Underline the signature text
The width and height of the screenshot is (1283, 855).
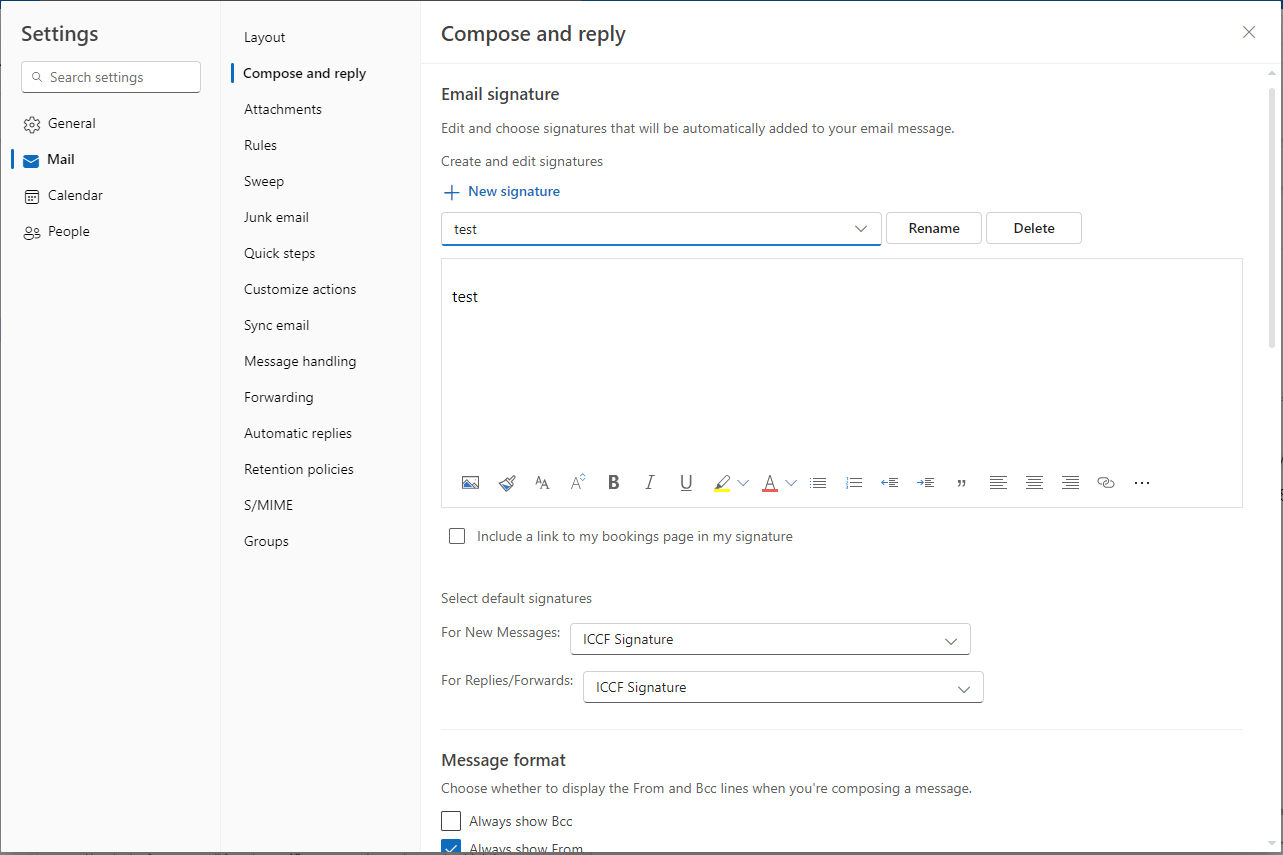[685, 482]
